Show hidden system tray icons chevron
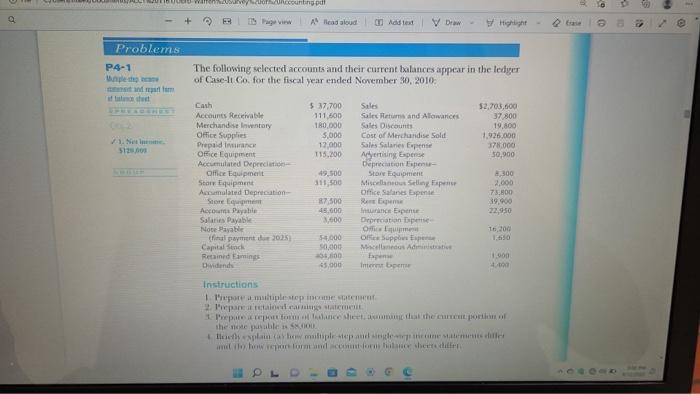Screen dimensions: 700x394 coord(561,371)
